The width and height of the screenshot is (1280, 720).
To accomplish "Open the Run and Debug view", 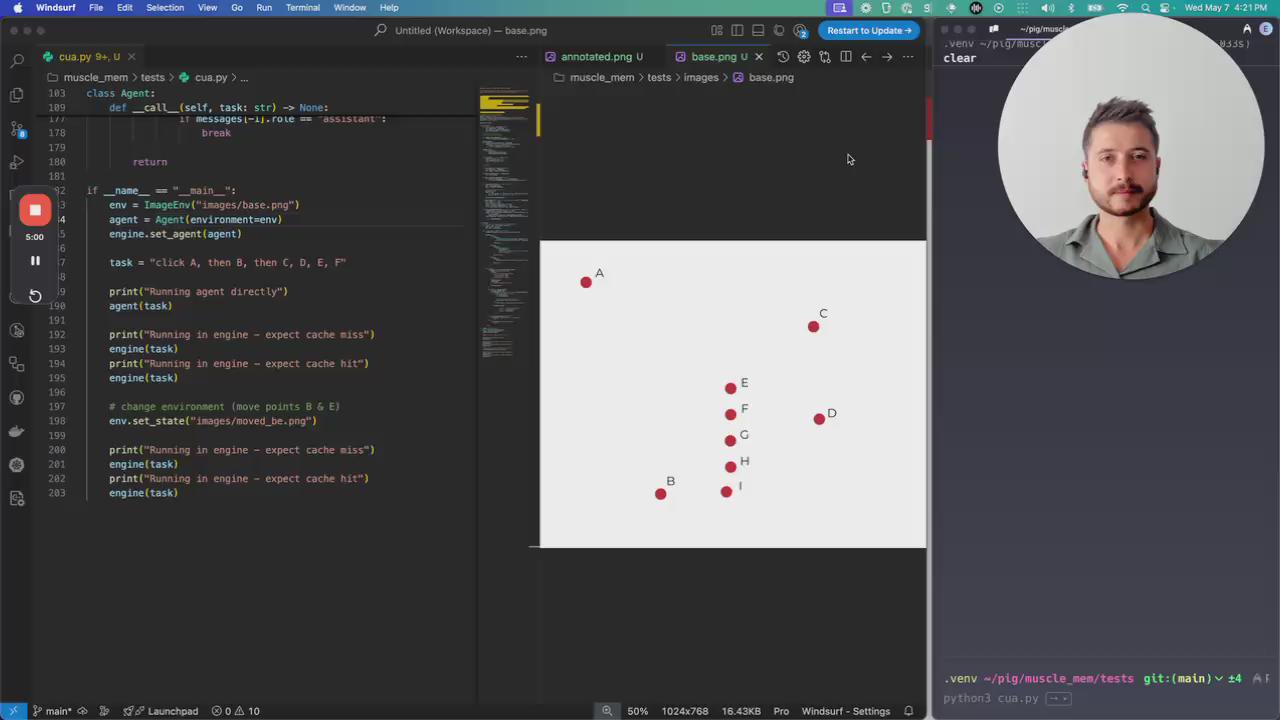I will pyautogui.click(x=17, y=162).
